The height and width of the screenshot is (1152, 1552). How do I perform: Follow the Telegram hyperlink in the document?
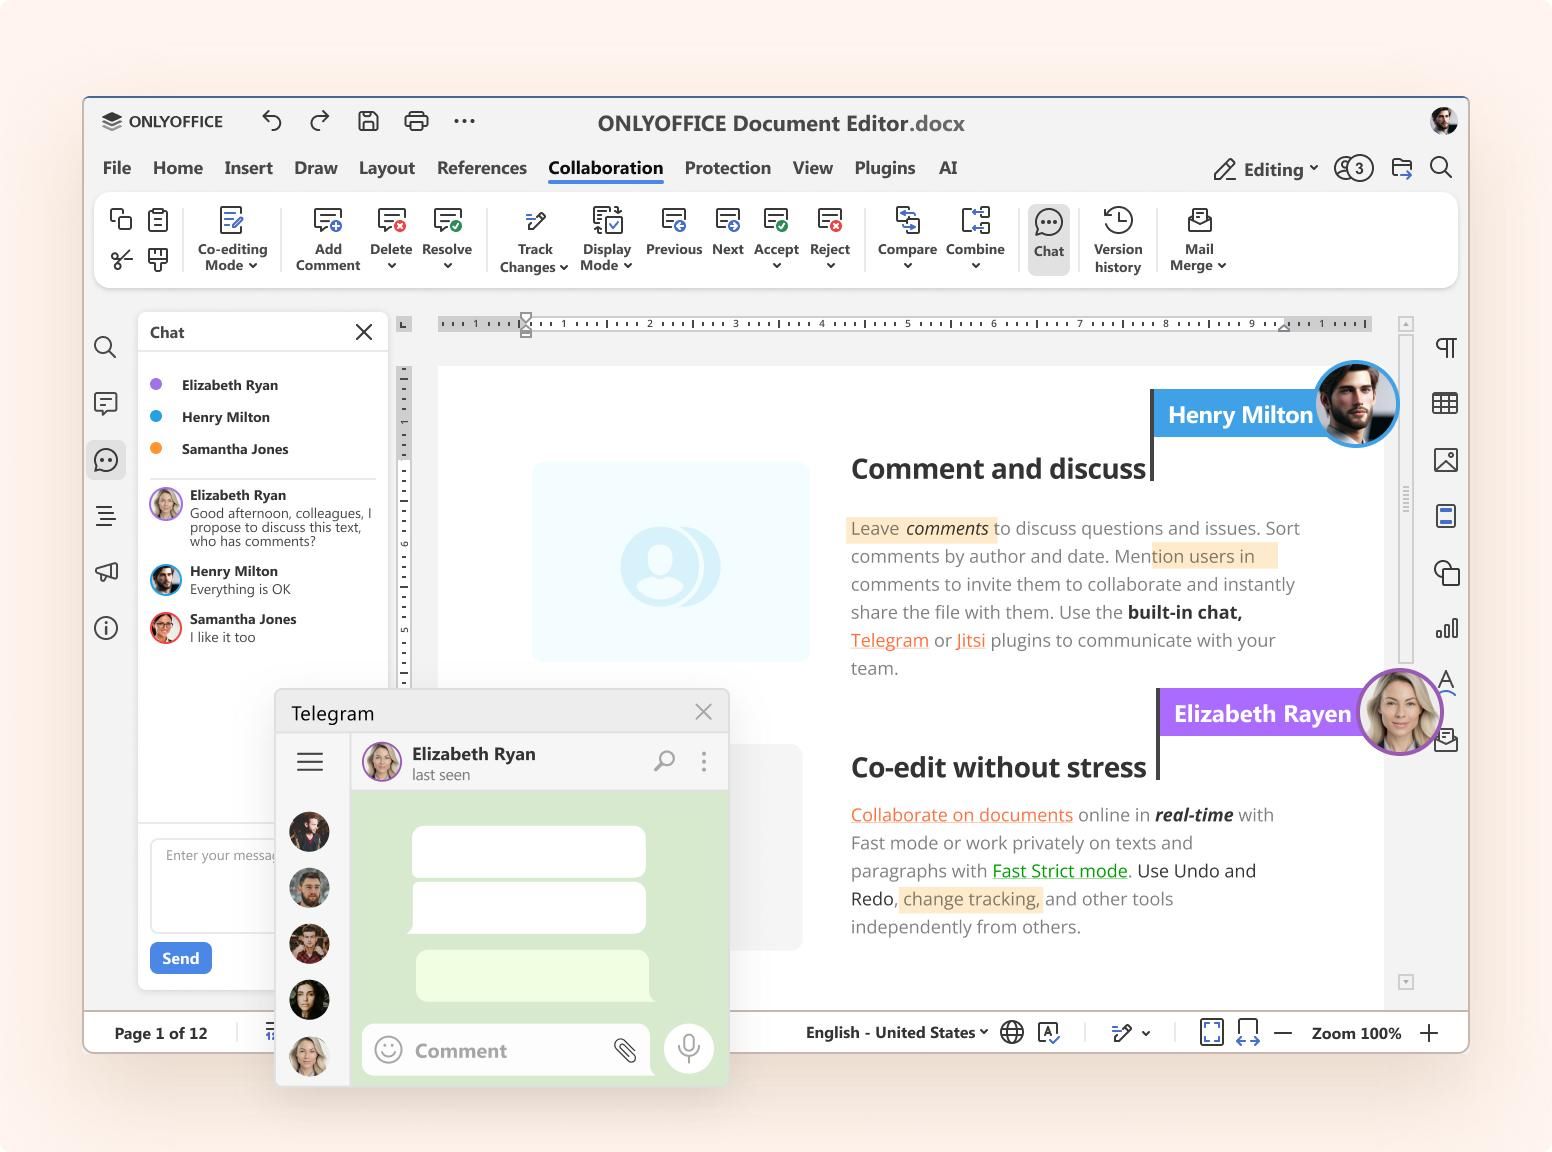tap(890, 640)
